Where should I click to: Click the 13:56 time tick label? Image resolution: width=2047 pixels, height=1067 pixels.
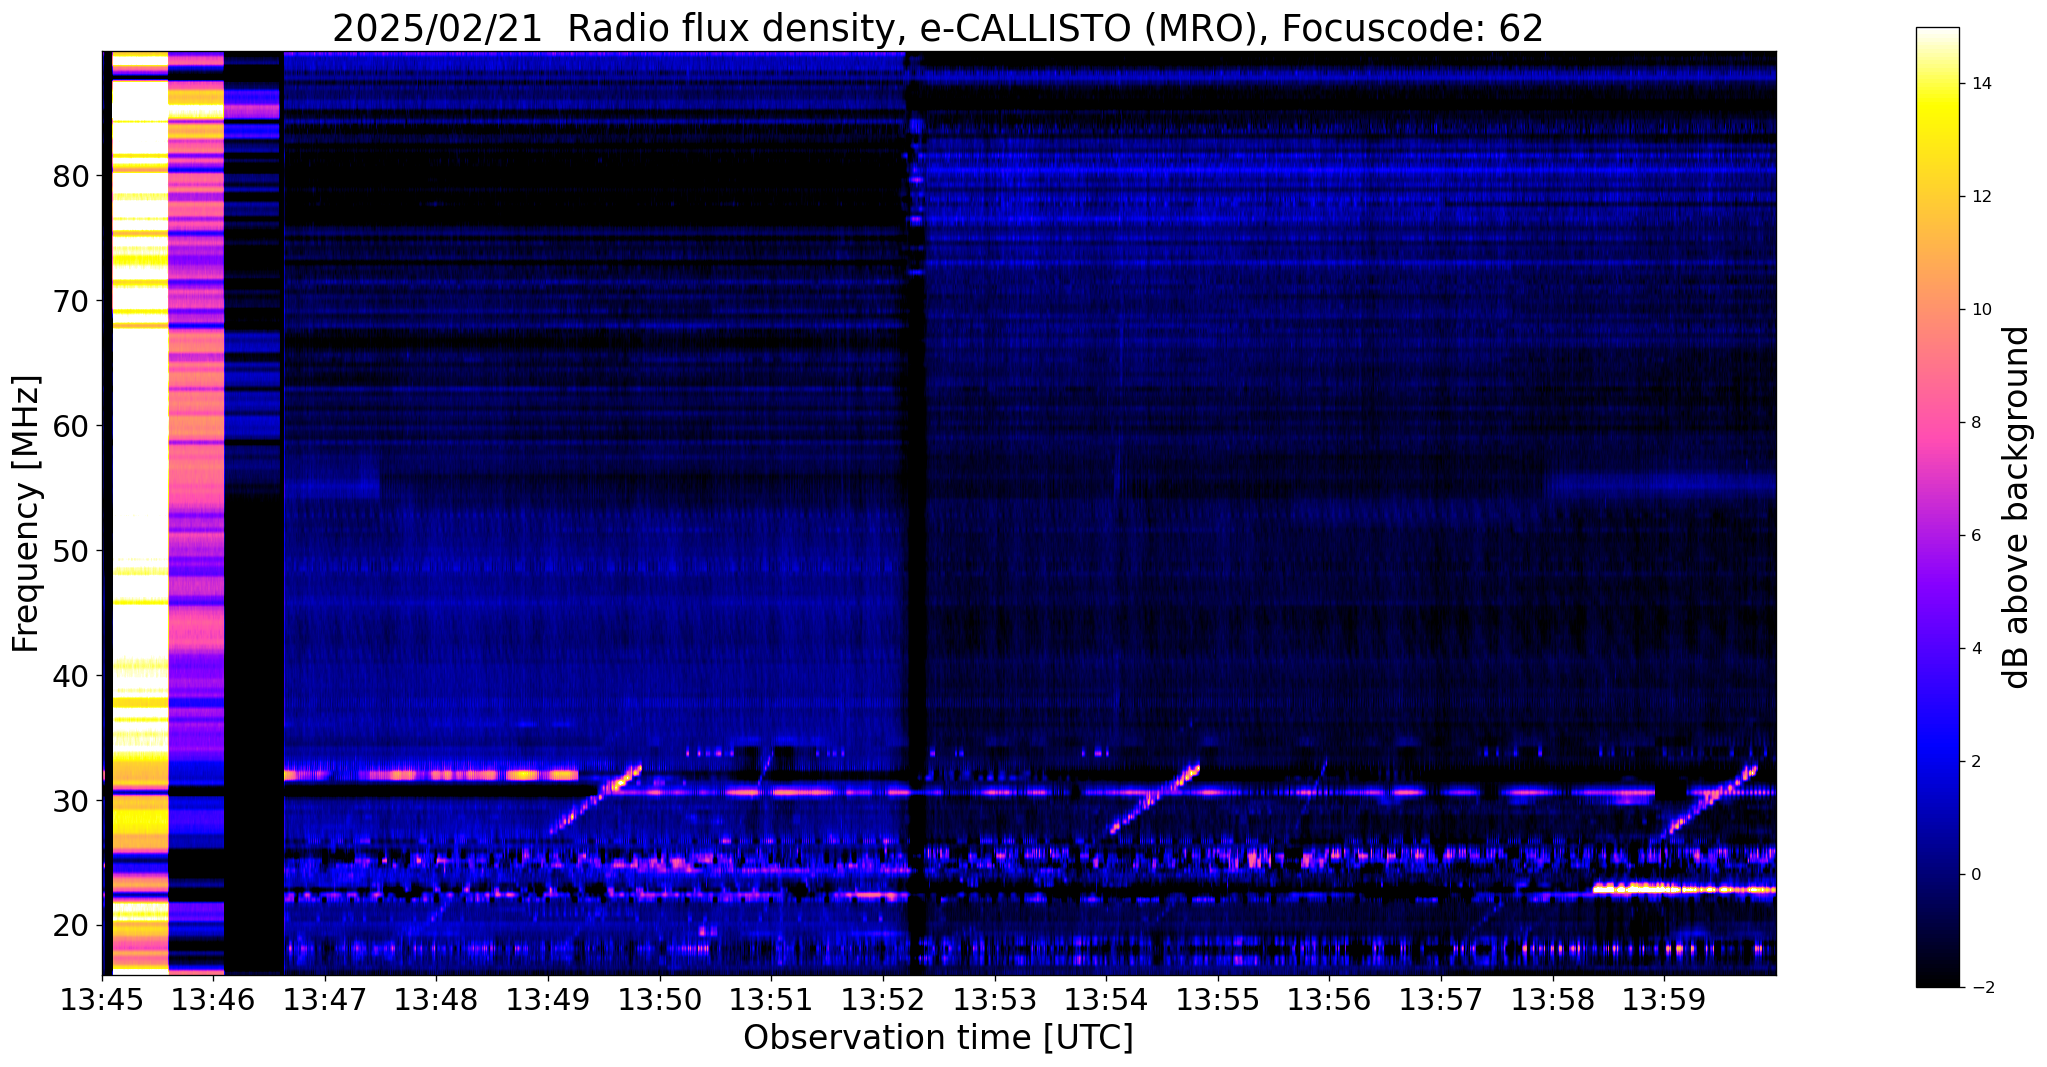click(x=1329, y=999)
